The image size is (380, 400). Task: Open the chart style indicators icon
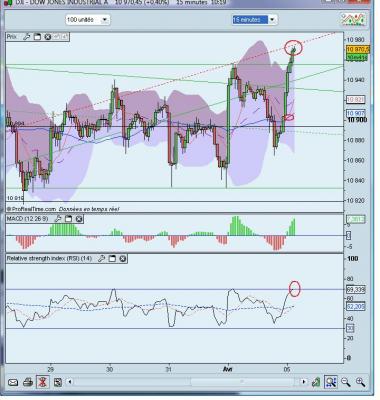353,19
